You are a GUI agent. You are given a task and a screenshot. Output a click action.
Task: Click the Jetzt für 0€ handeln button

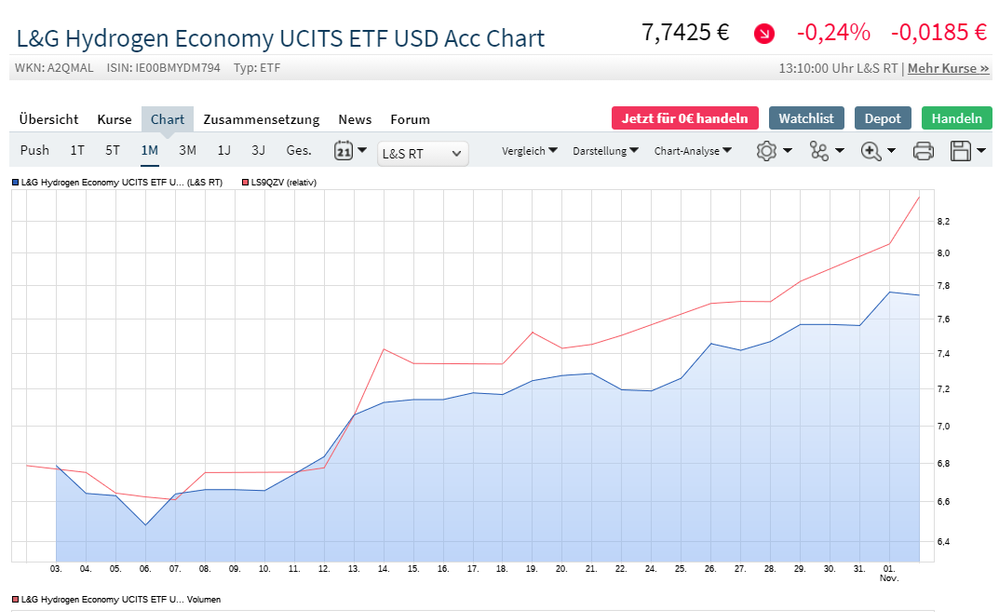(x=685, y=118)
